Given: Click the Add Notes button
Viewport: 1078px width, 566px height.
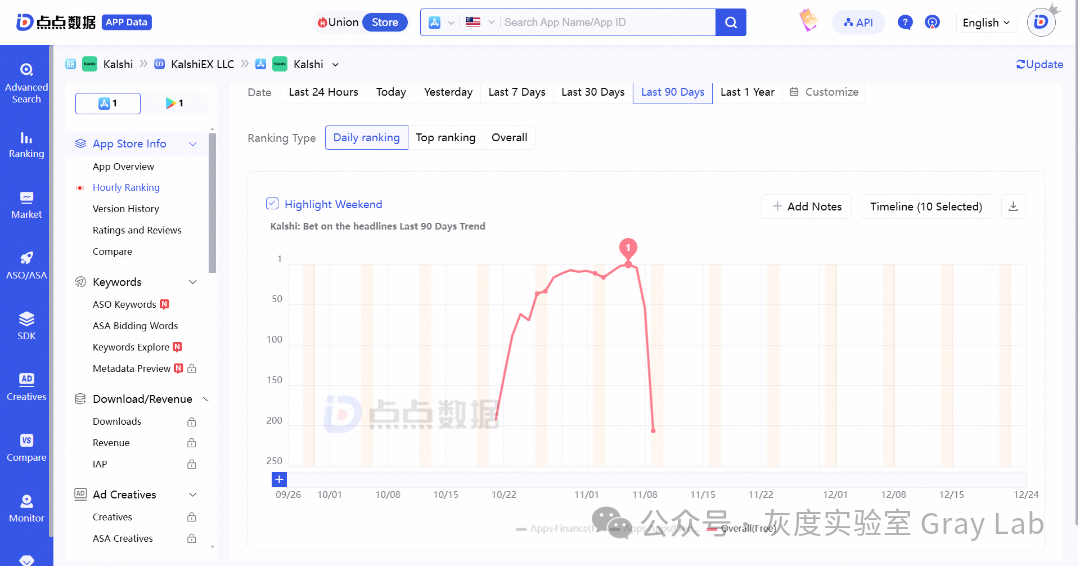Looking at the screenshot, I should [x=807, y=206].
